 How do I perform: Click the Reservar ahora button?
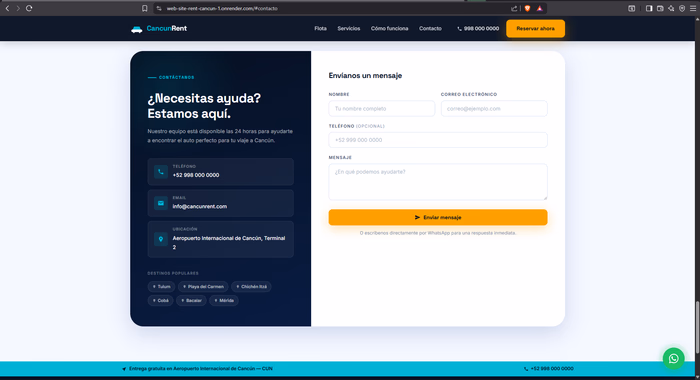coord(535,29)
